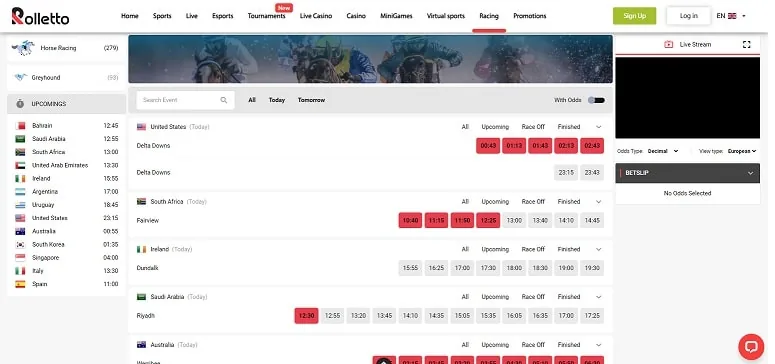This screenshot has width=775, height=364.
Task: Open the Tournaments menu
Action: (266, 16)
